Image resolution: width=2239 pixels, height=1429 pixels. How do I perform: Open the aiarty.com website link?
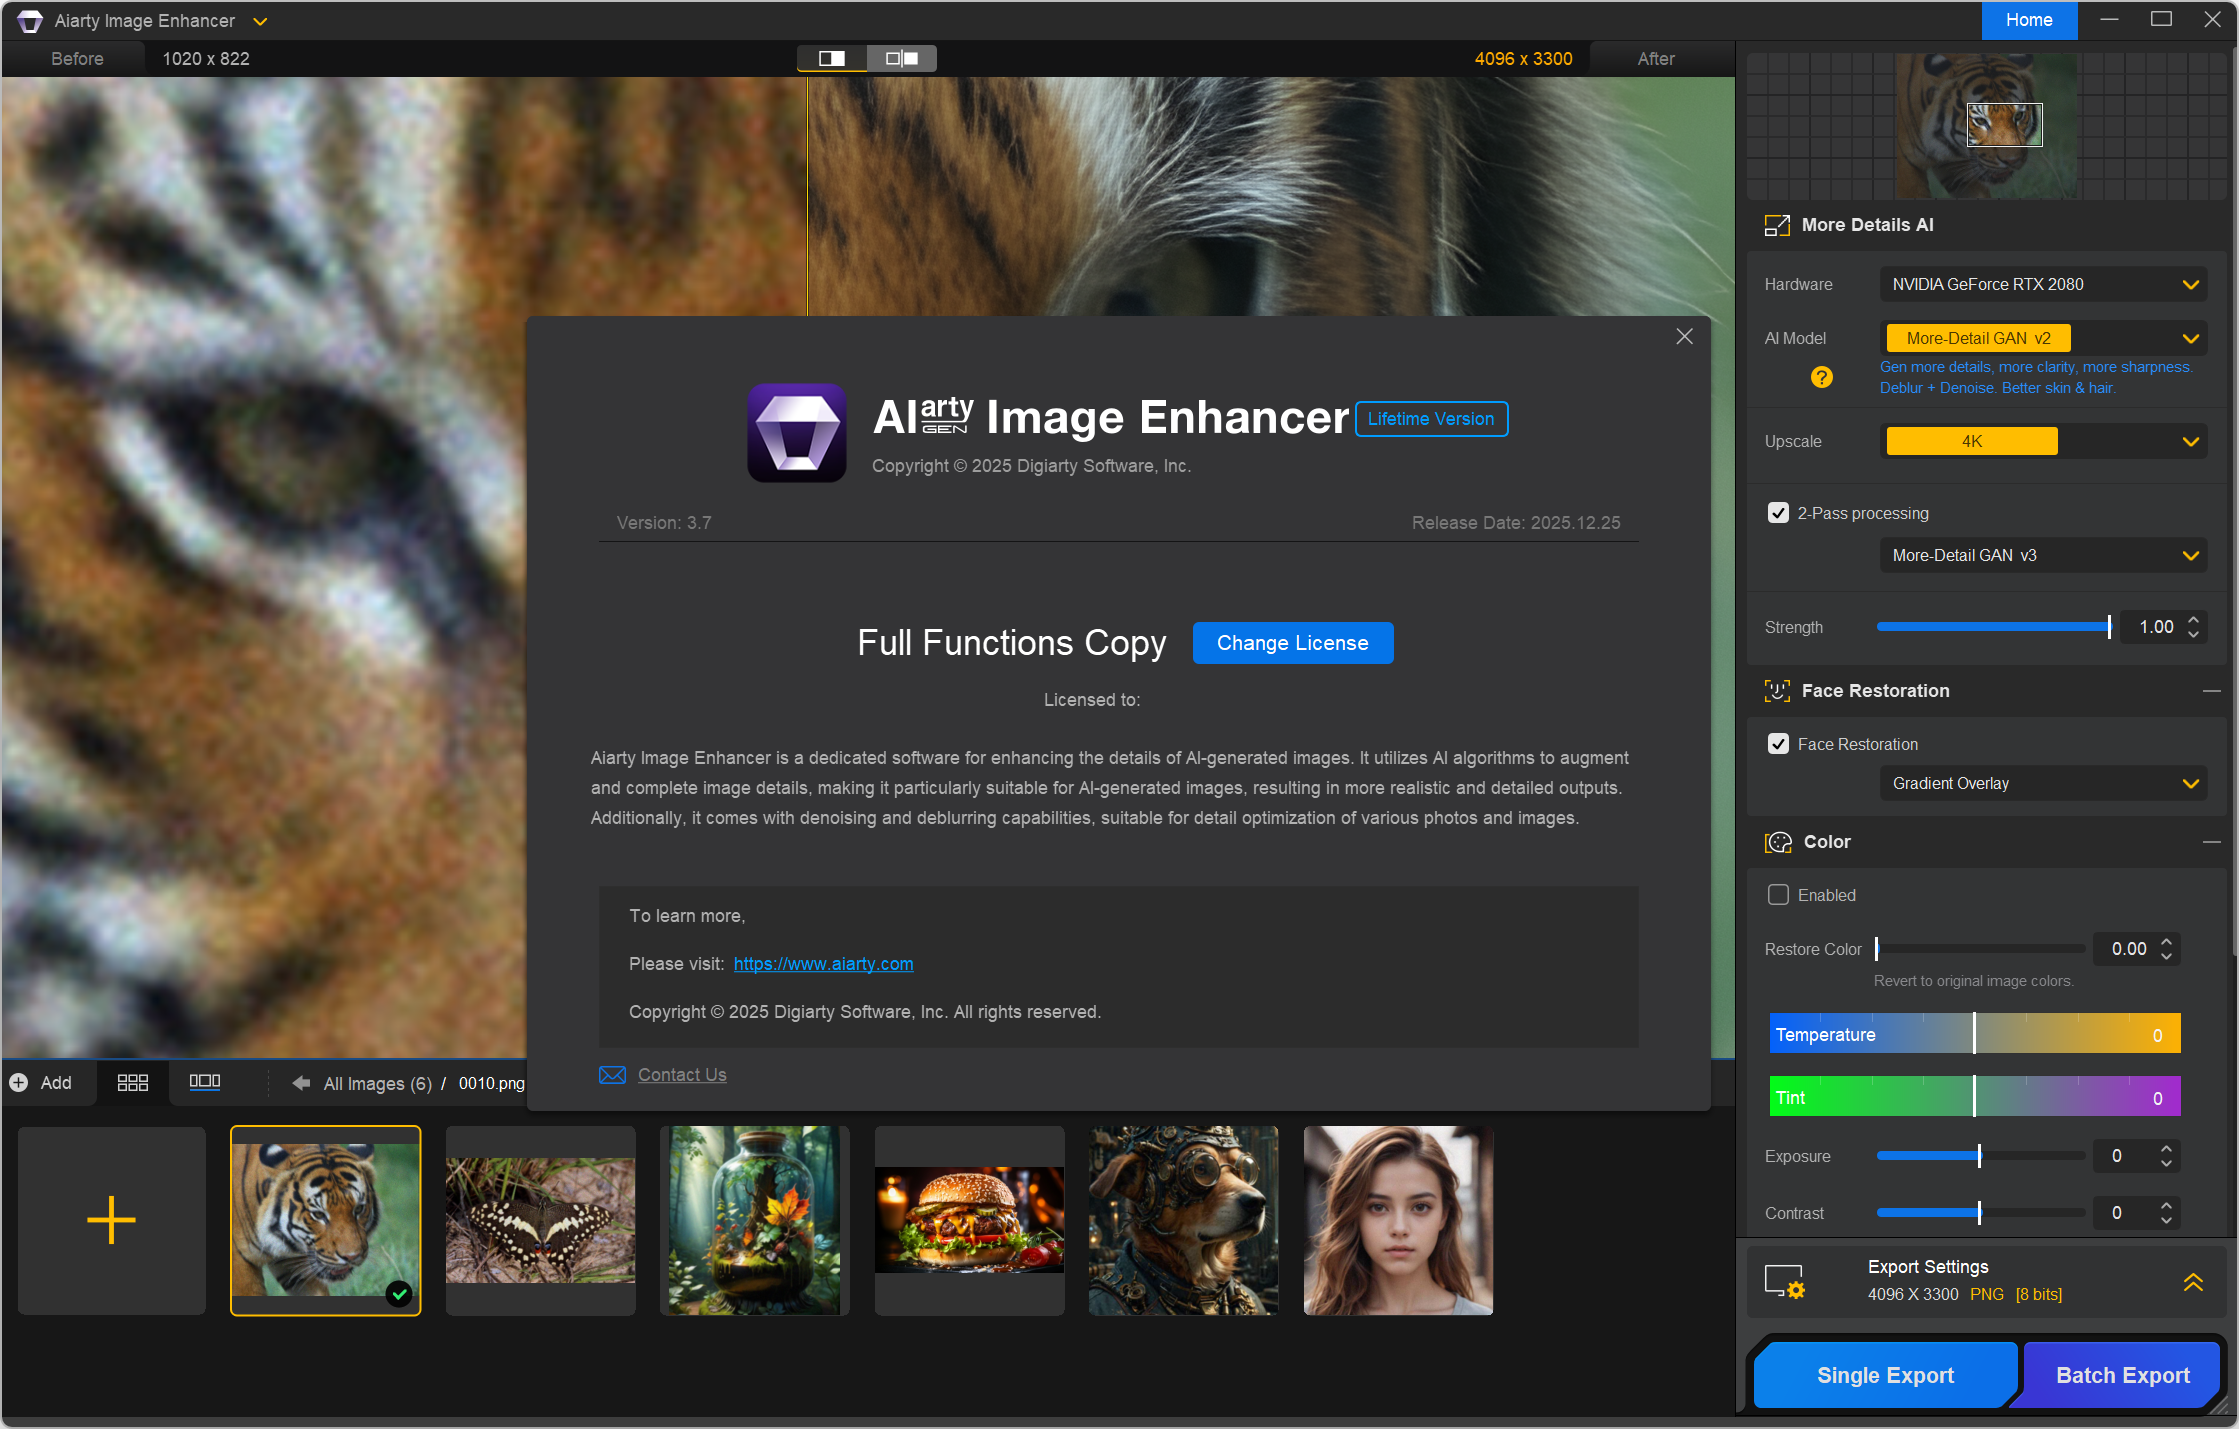tap(823, 964)
